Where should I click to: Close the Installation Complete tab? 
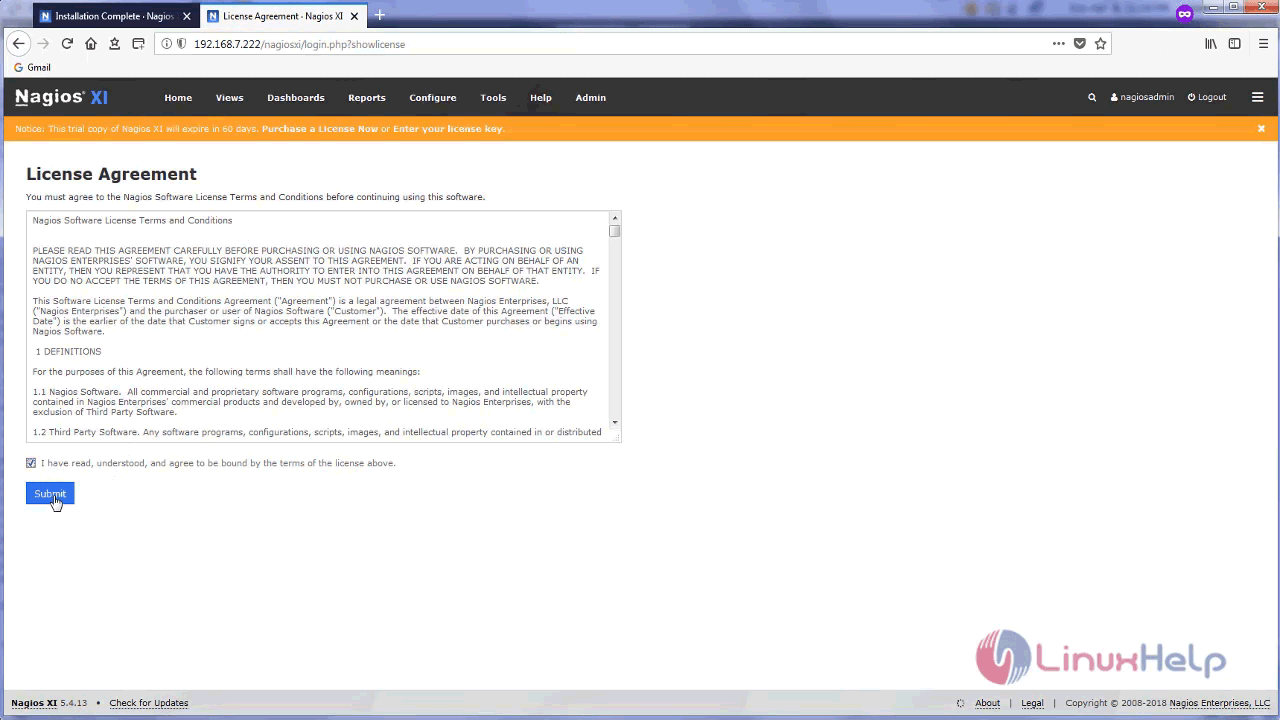tap(186, 16)
